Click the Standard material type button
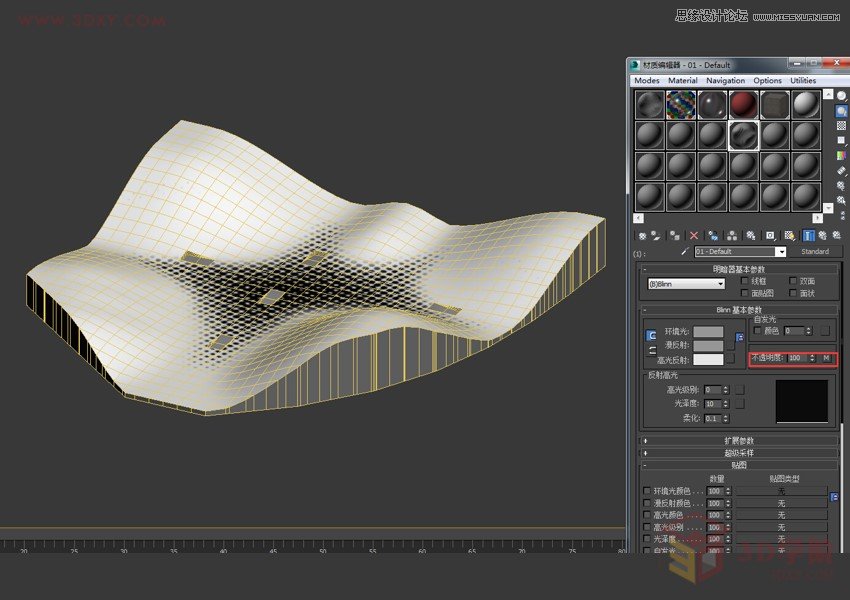The width and height of the screenshot is (850, 600). pos(816,251)
